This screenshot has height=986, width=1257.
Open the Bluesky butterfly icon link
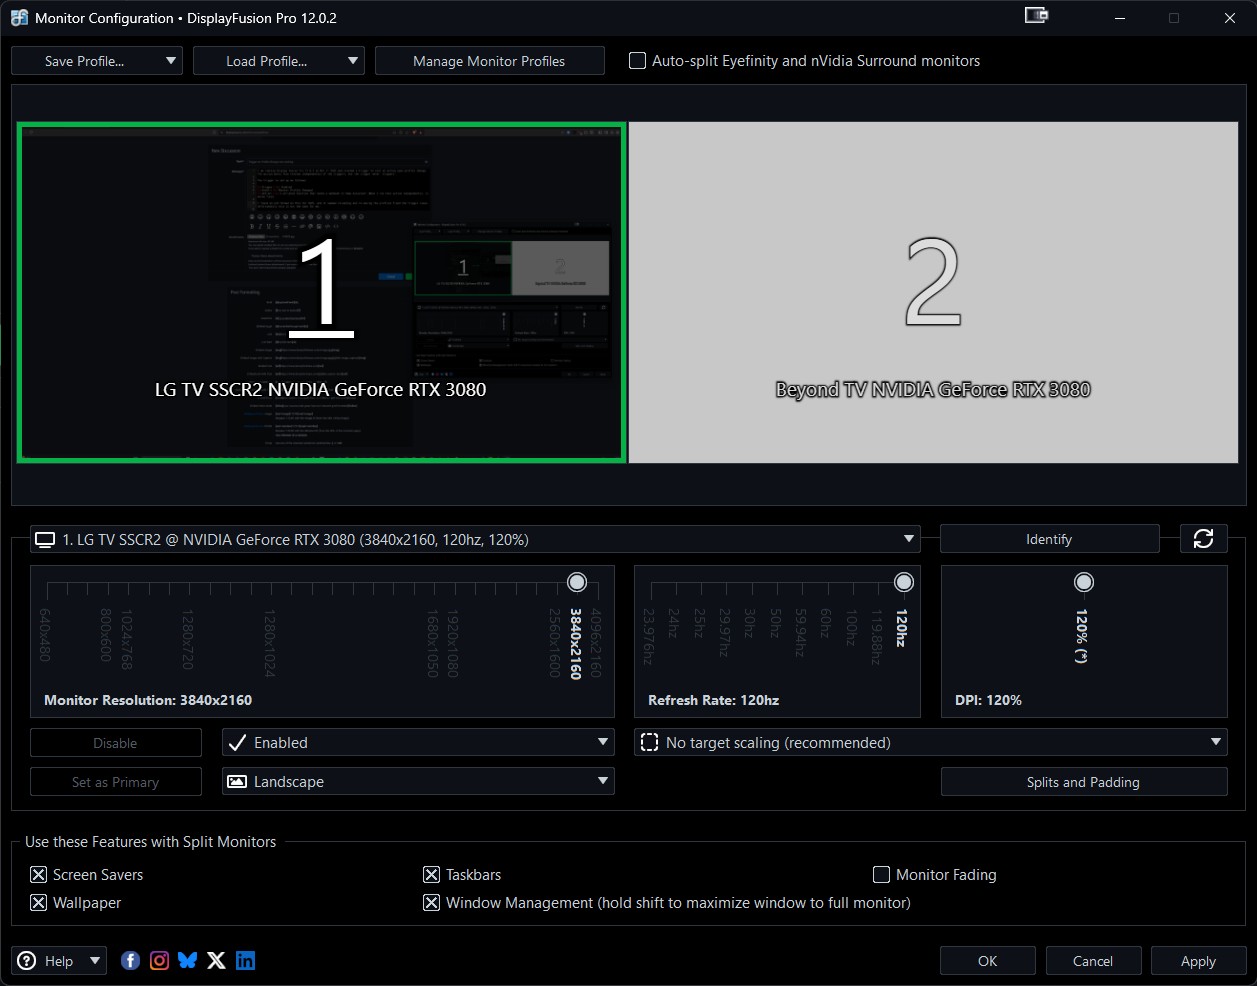[x=188, y=961]
